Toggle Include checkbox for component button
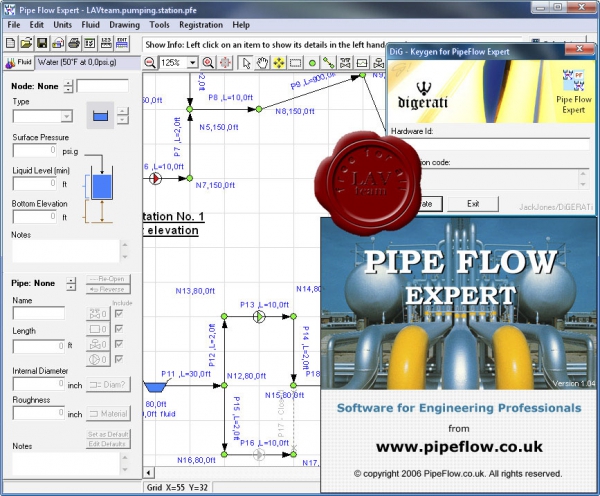The image size is (600, 496). point(119,329)
